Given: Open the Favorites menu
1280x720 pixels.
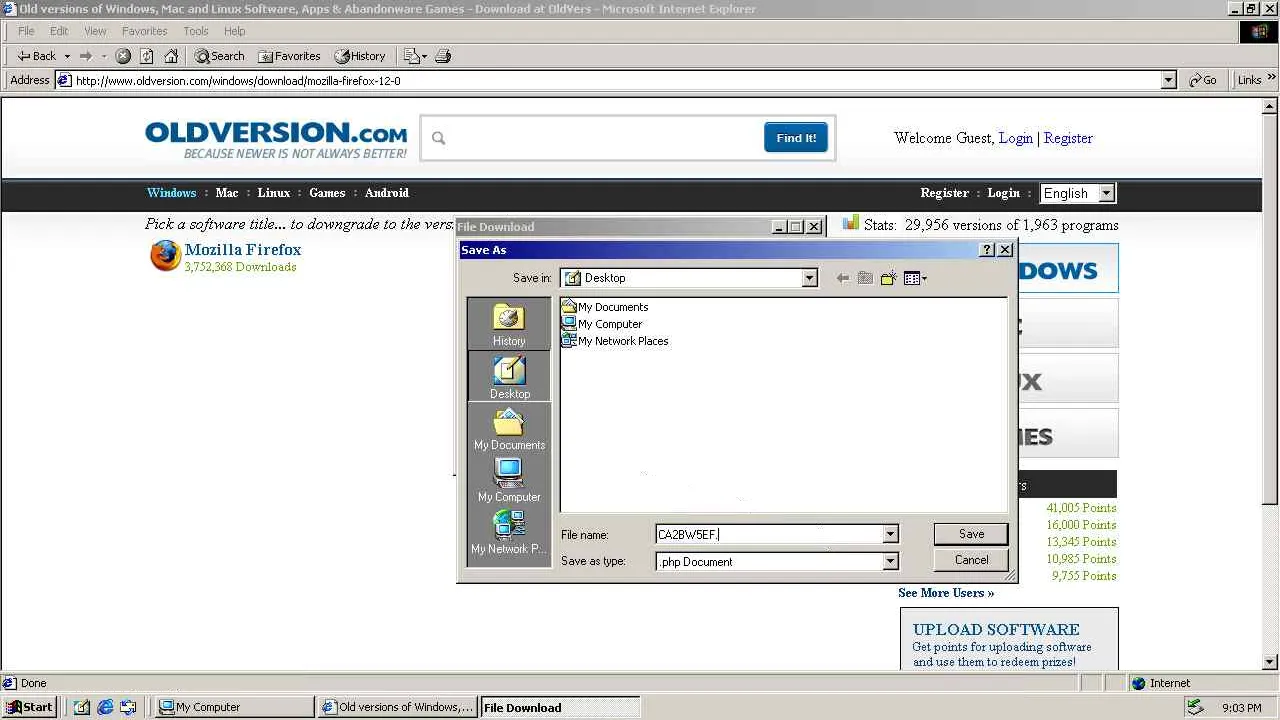Looking at the screenshot, I should [145, 31].
